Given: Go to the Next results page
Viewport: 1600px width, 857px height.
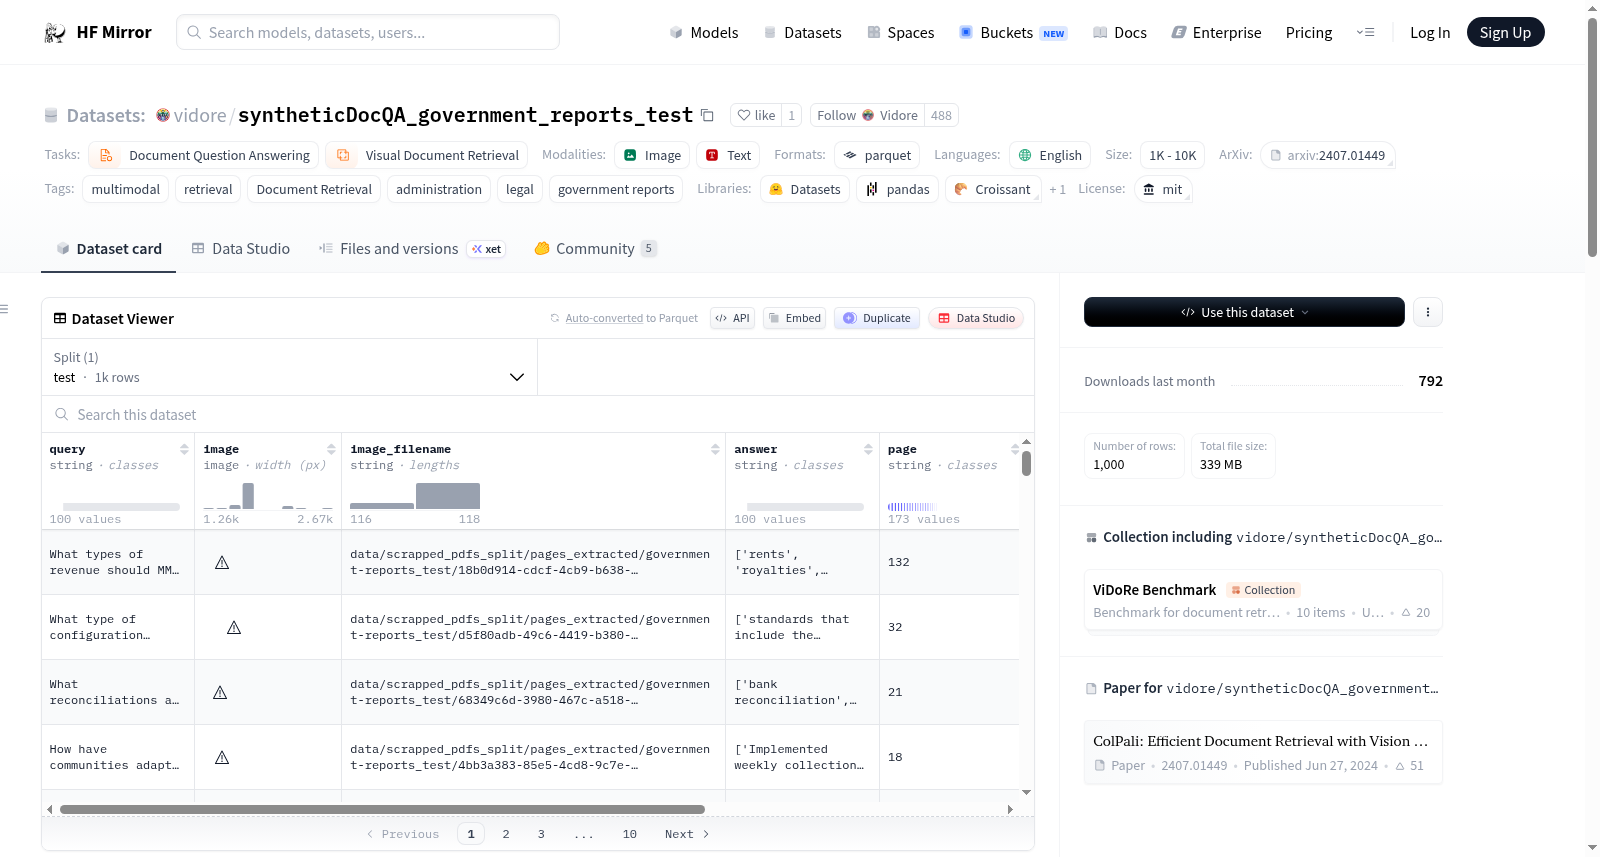Looking at the screenshot, I should coord(687,834).
